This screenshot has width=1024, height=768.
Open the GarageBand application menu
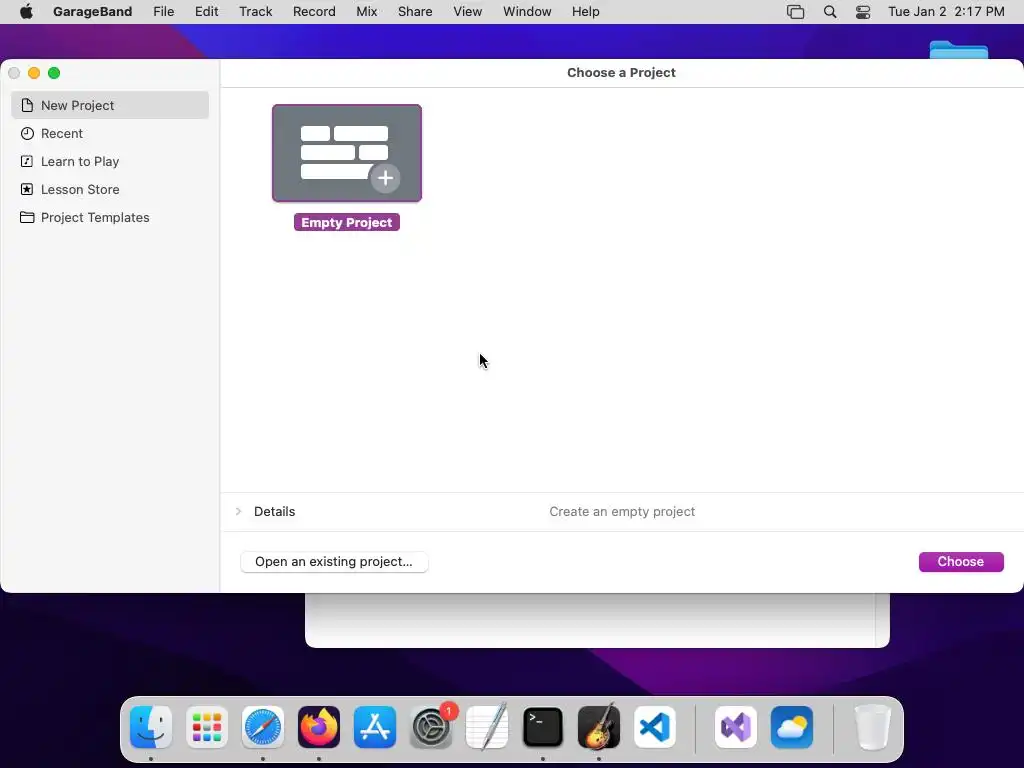(x=93, y=12)
